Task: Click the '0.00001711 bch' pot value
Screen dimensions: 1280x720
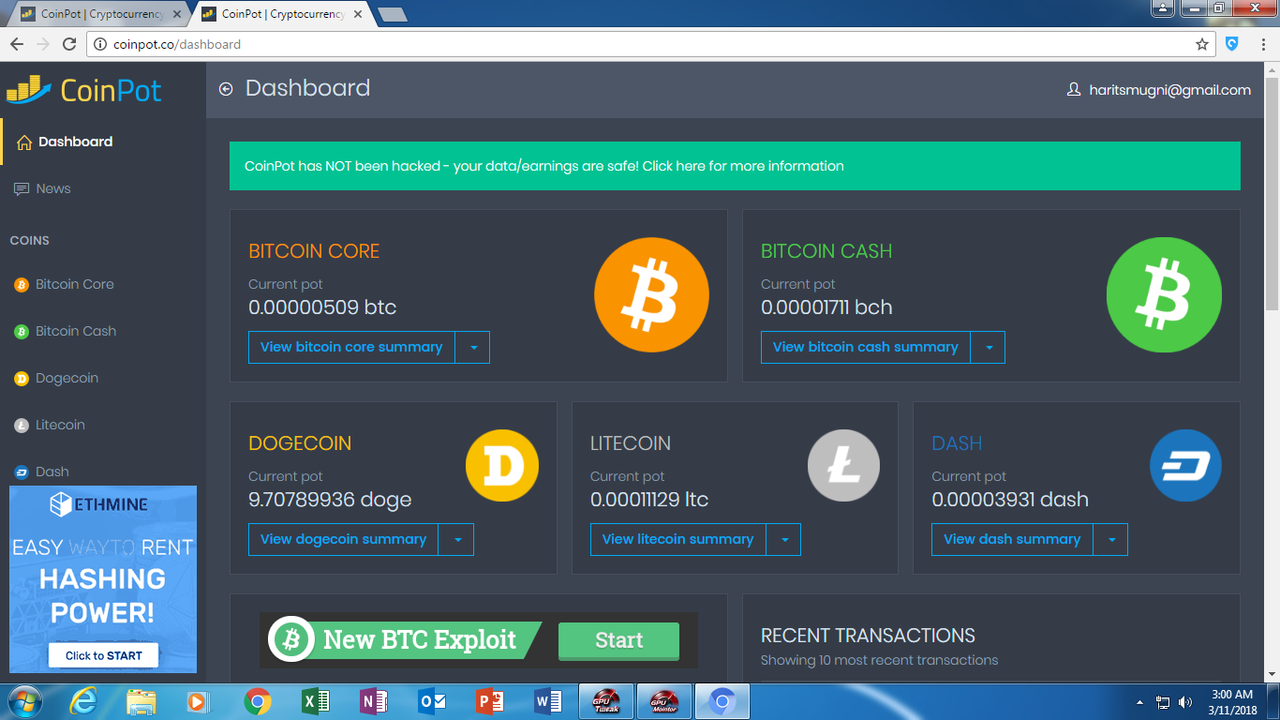Action: click(827, 307)
